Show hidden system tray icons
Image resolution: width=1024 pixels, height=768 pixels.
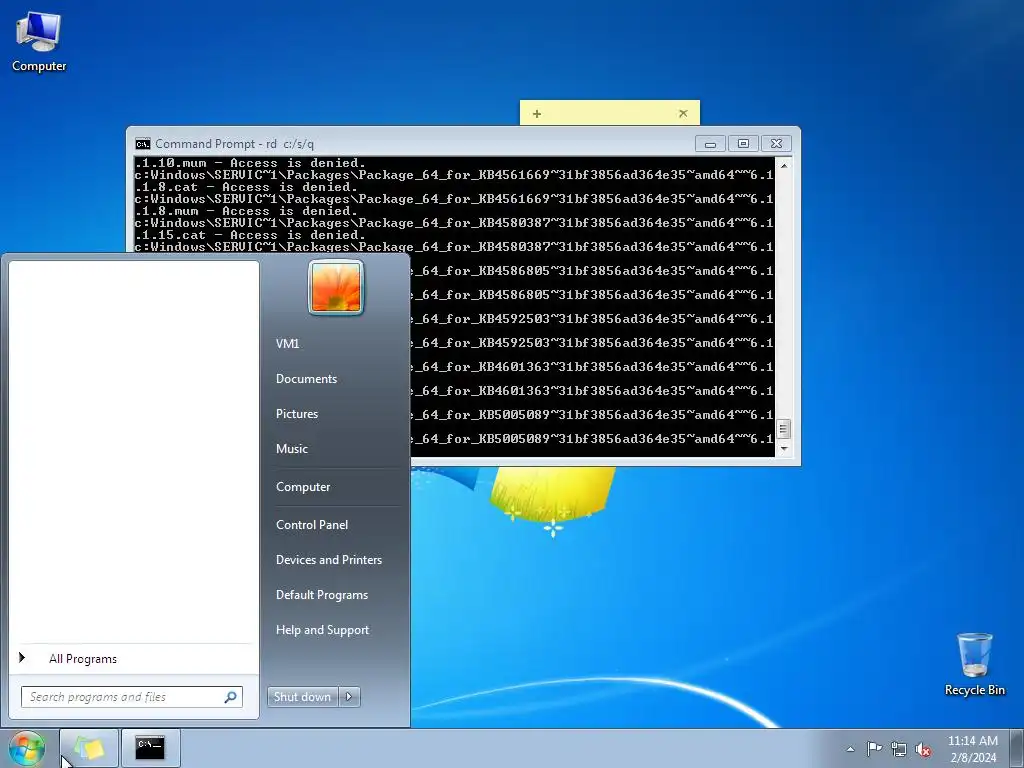point(850,749)
